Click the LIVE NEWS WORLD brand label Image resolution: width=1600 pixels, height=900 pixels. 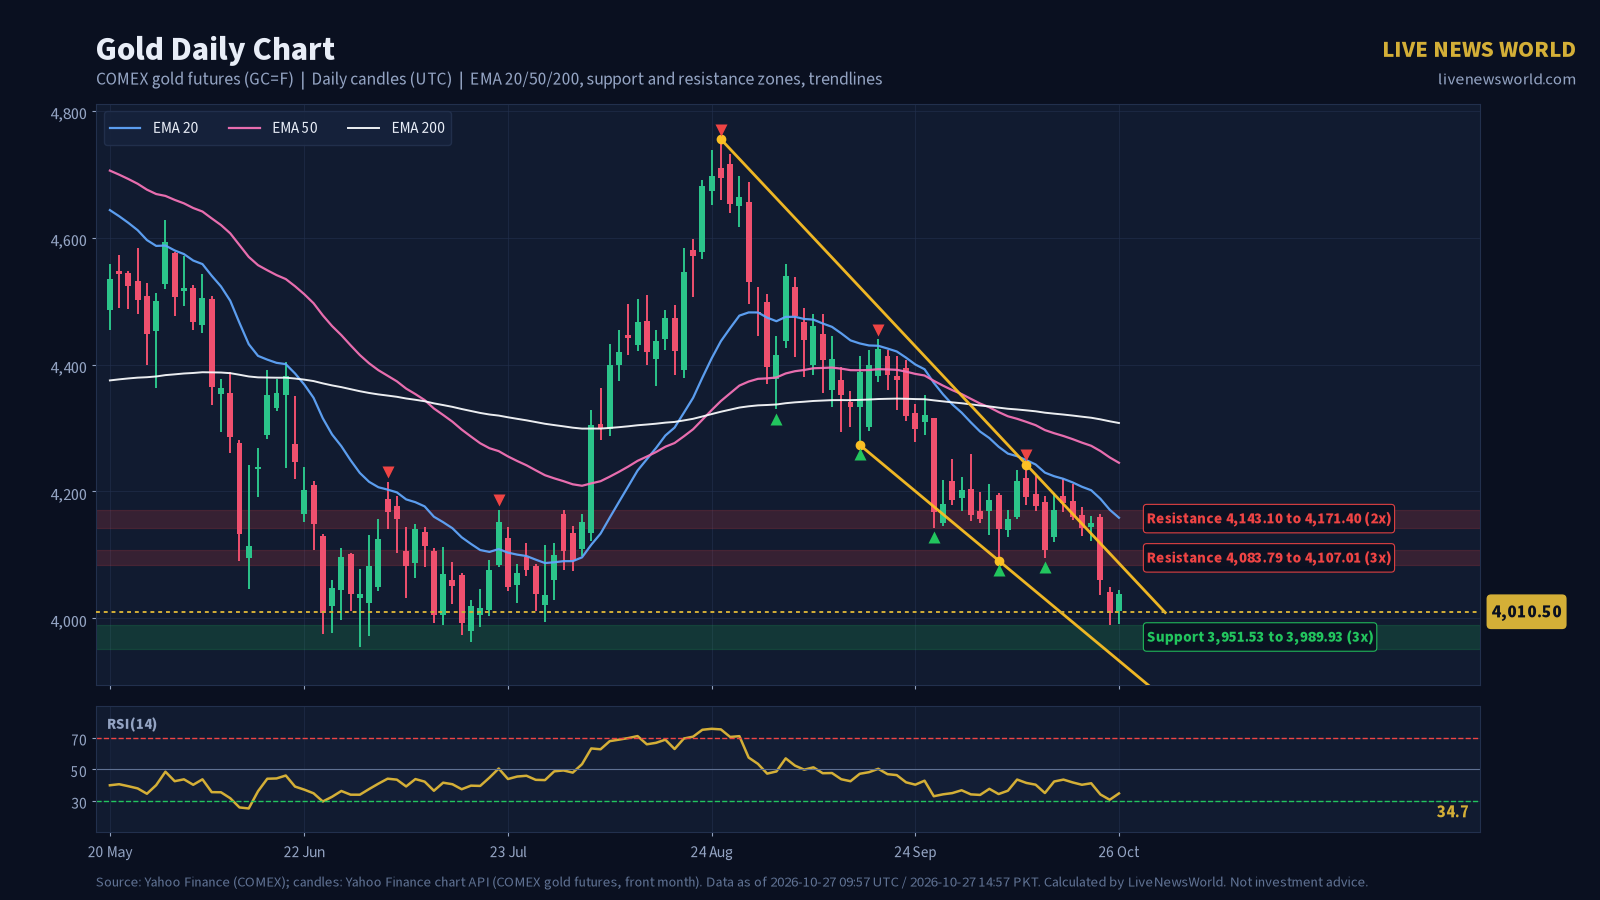click(1478, 50)
